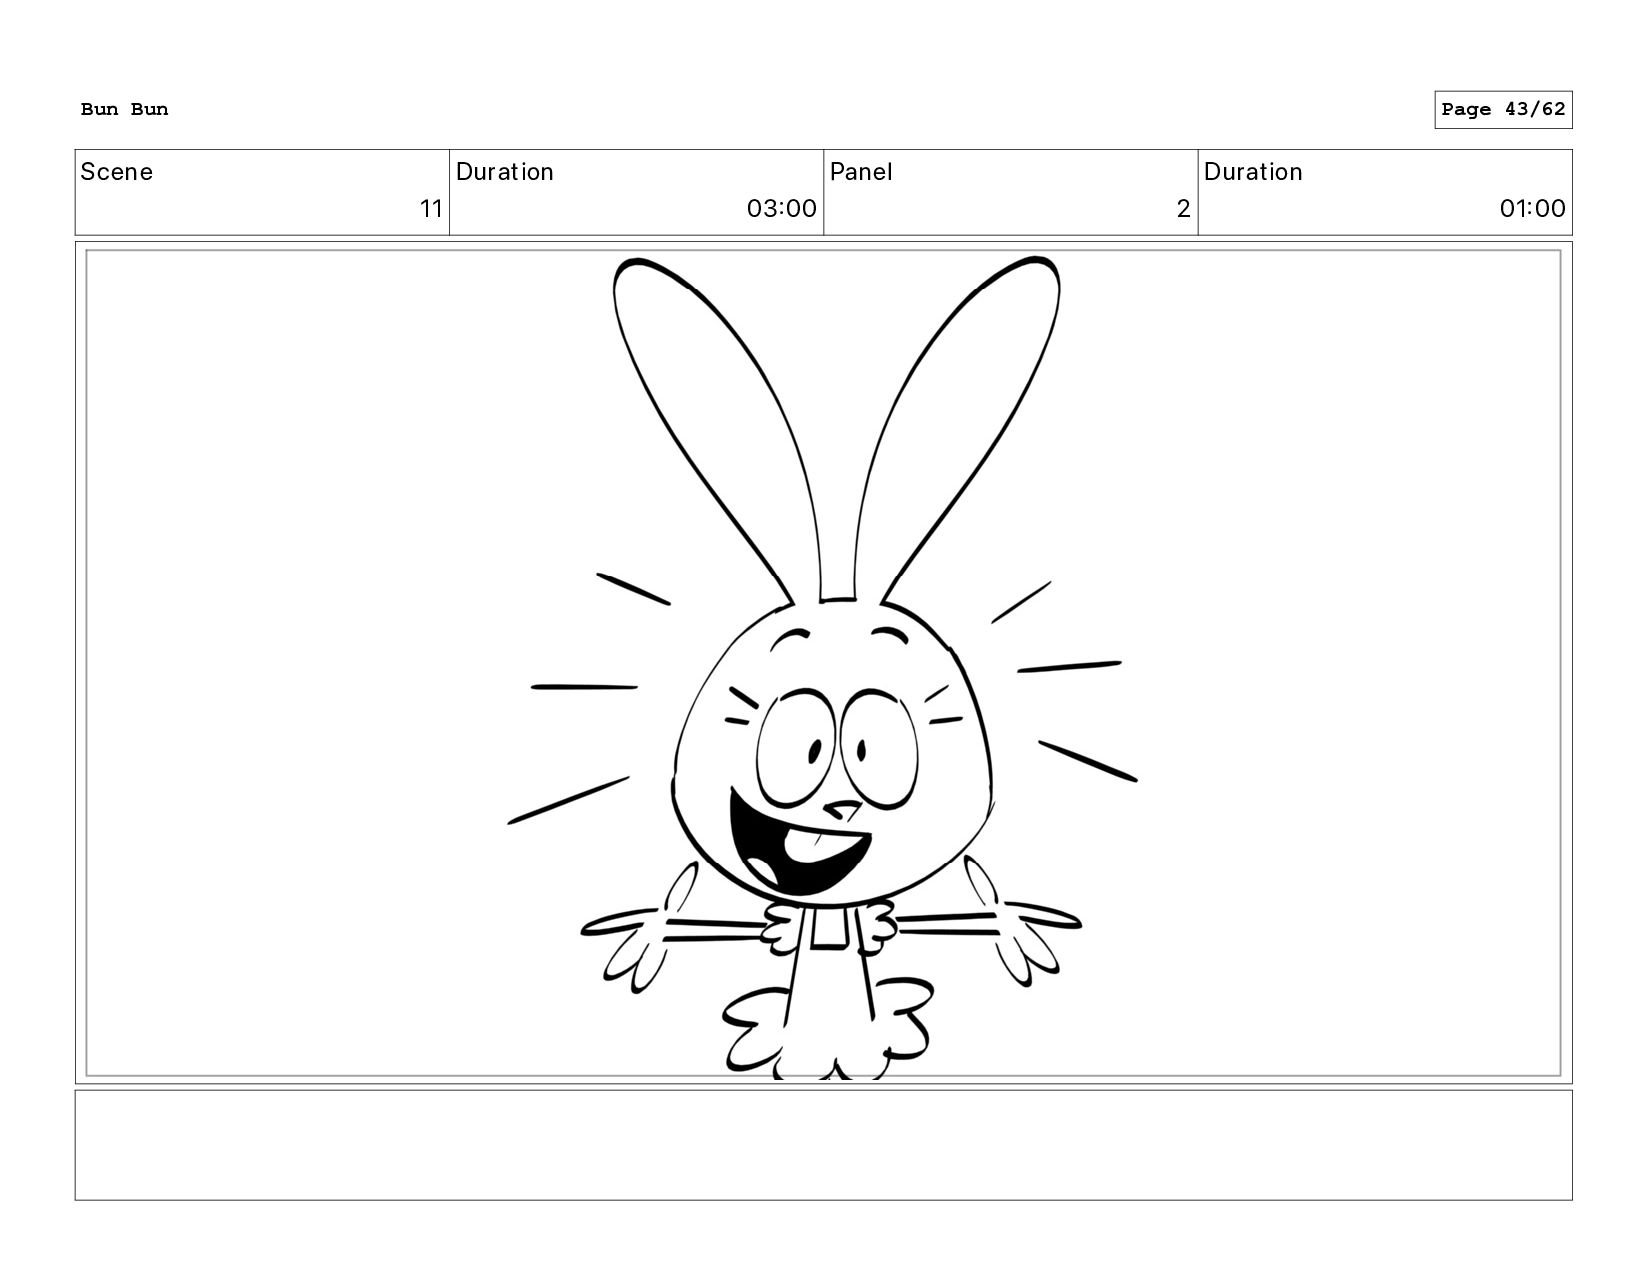1650x1275 pixels.
Task: Click the scene duration value '03:00'
Action: point(781,209)
